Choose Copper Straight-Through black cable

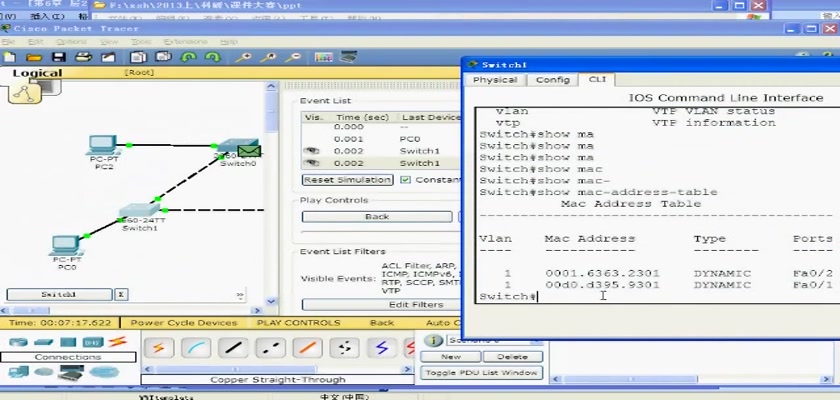[234, 348]
